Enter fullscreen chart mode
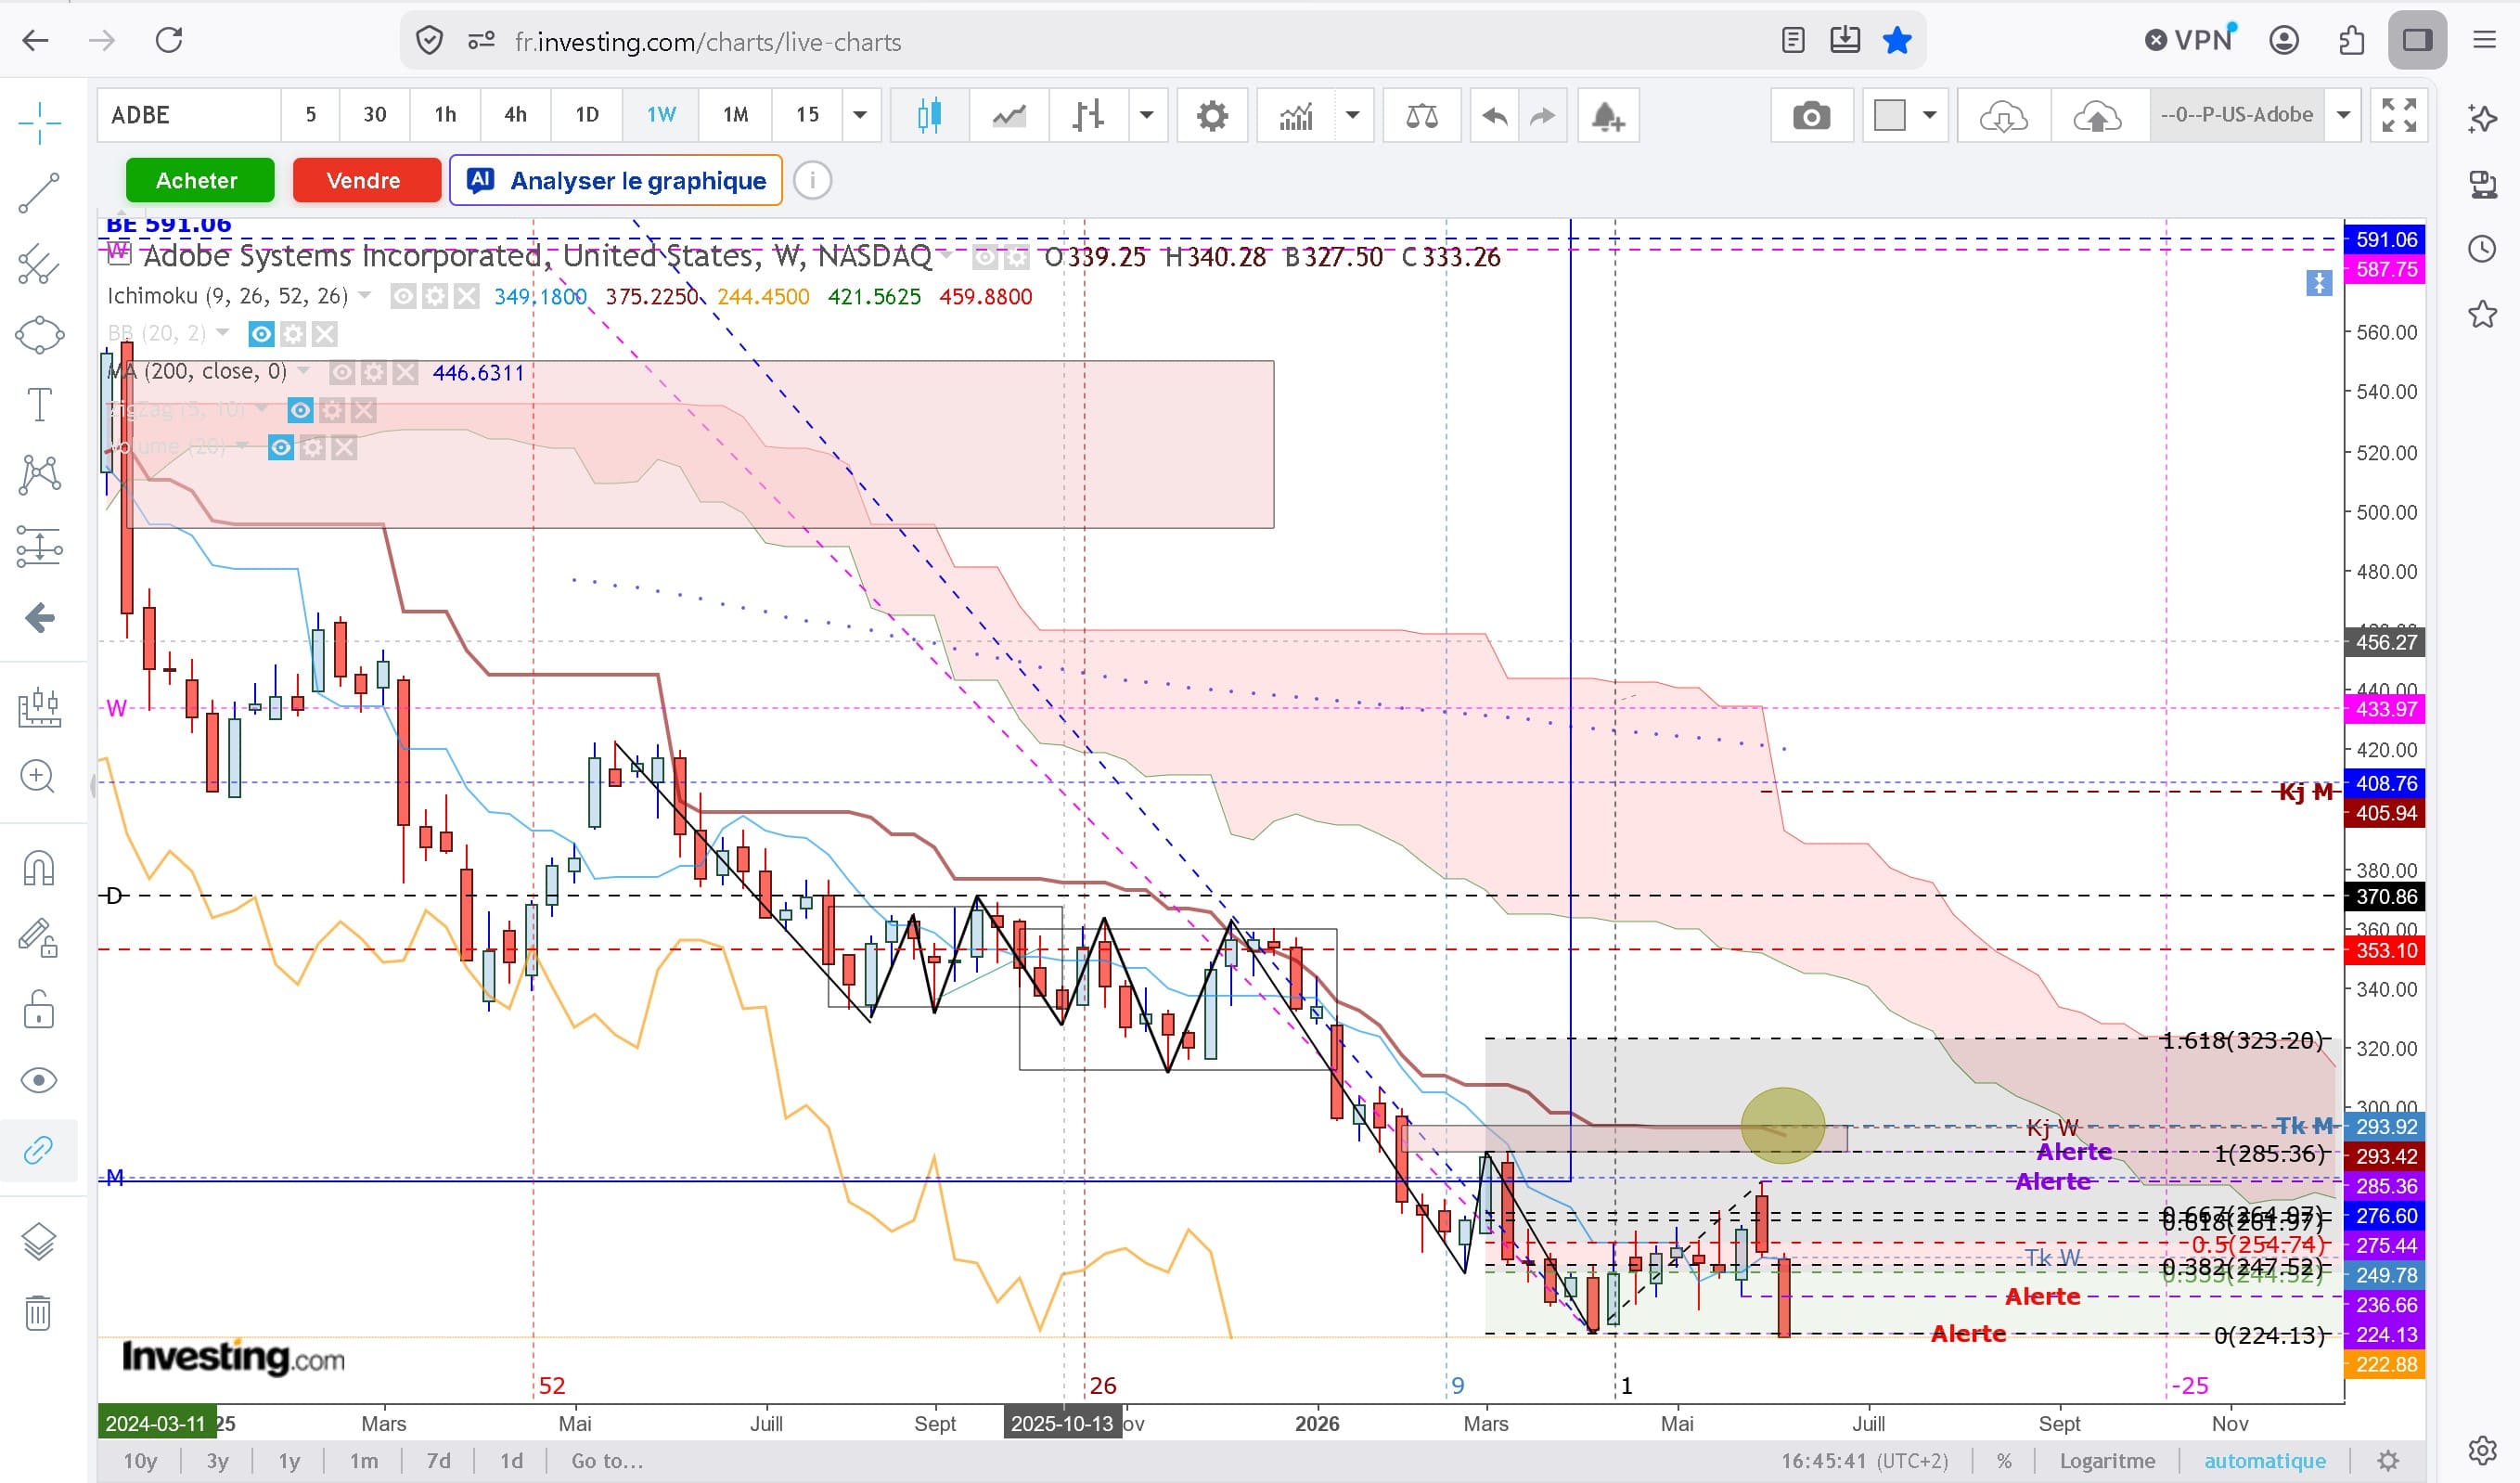Viewport: 2520px width, 1483px height. click(2399, 115)
